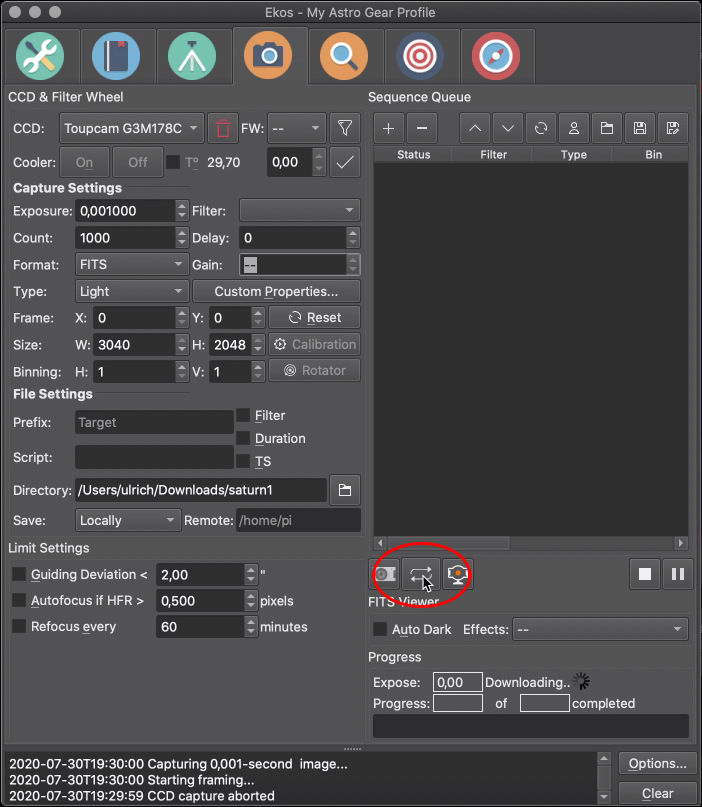Start looping framing with arrows icon
Viewport: 702px width, 807px height.
(x=421, y=574)
